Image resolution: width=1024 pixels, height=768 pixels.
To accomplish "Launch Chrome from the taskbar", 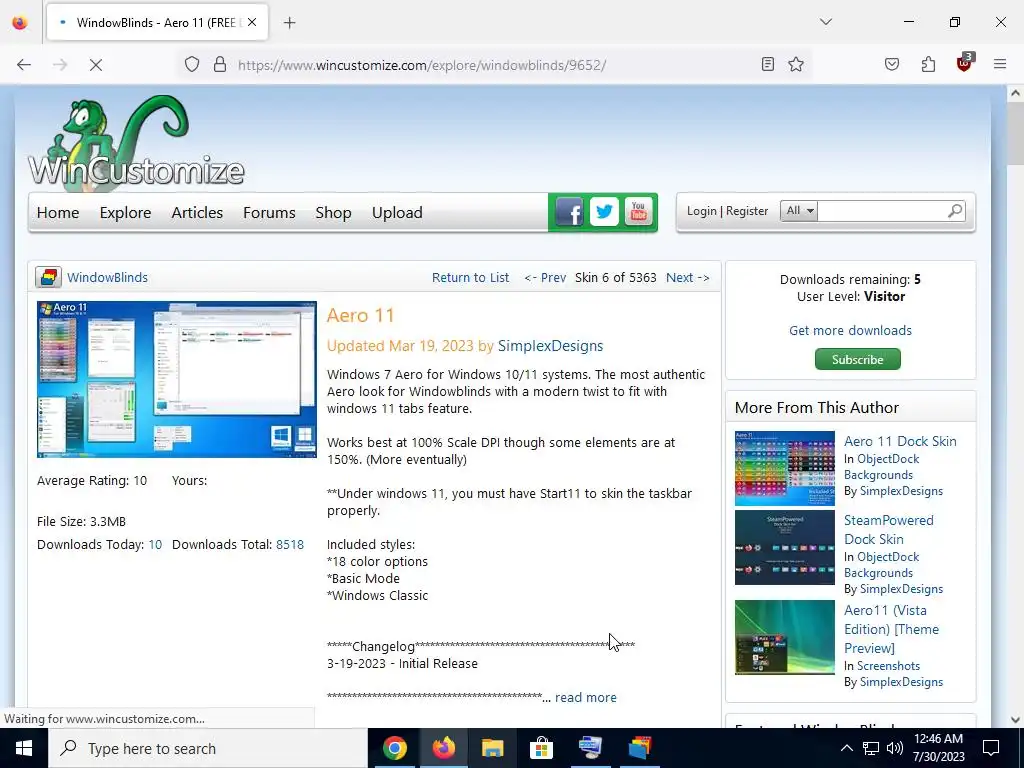I will coord(394,748).
